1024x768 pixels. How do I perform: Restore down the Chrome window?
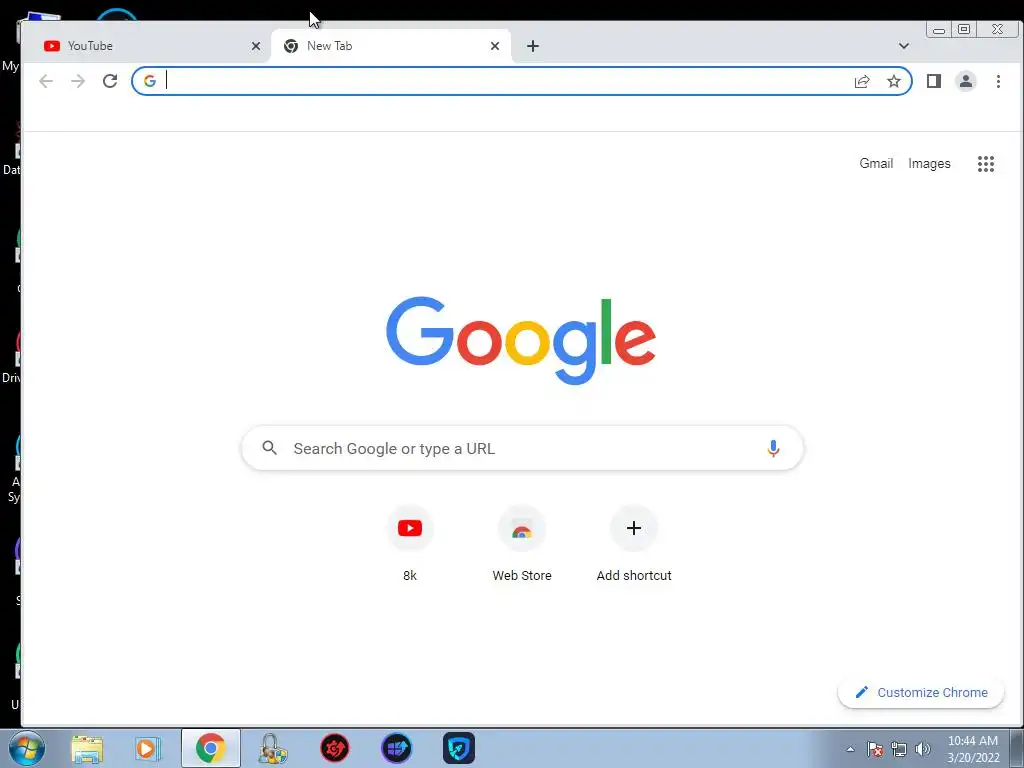coord(964,29)
